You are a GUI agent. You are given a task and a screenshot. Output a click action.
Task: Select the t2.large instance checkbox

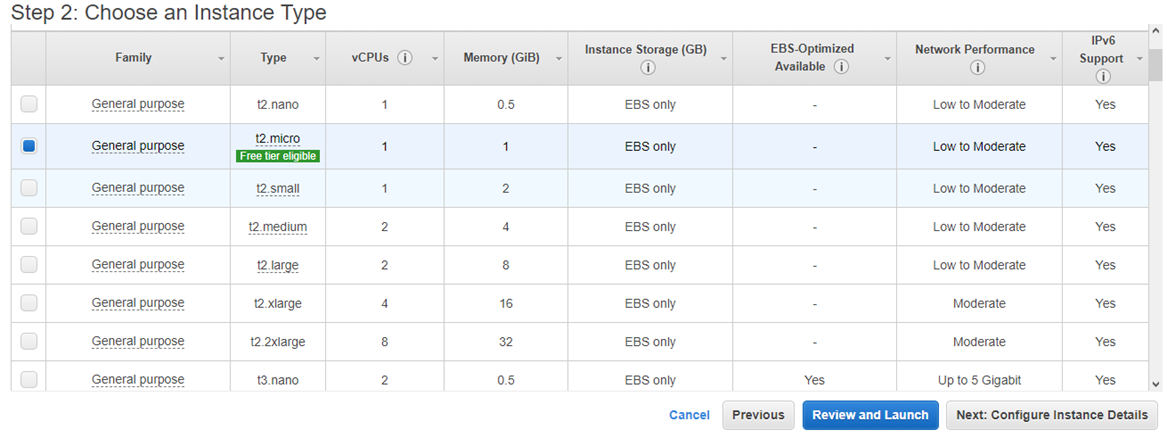[28, 265]
